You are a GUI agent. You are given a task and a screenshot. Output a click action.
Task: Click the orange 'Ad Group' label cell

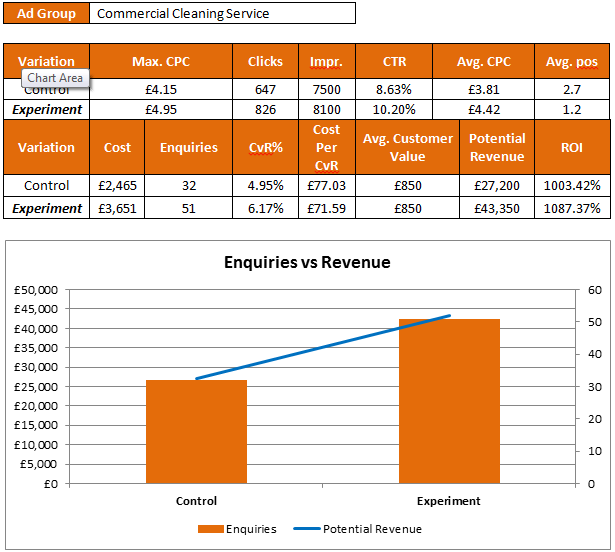46,13
